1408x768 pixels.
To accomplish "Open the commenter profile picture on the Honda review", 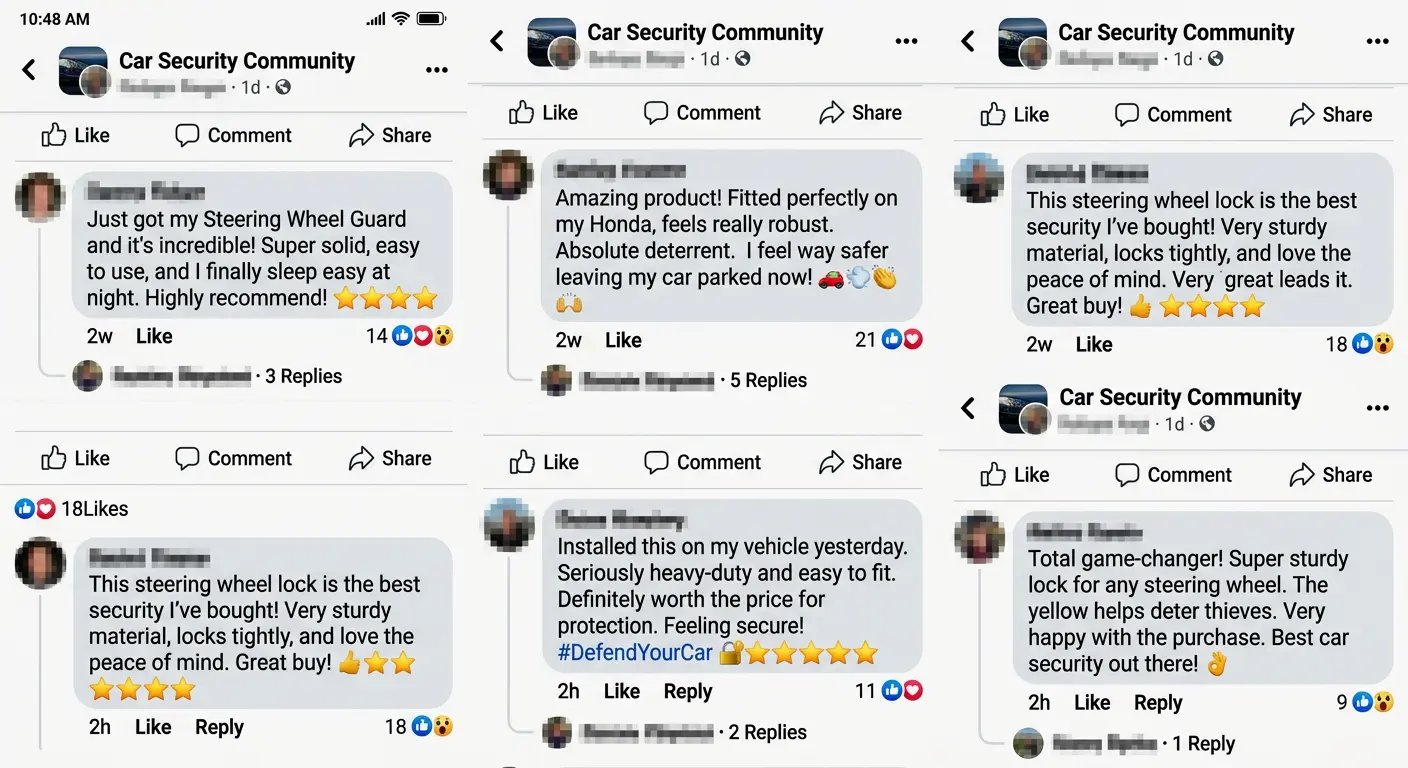I will click(x=508, y=174).
